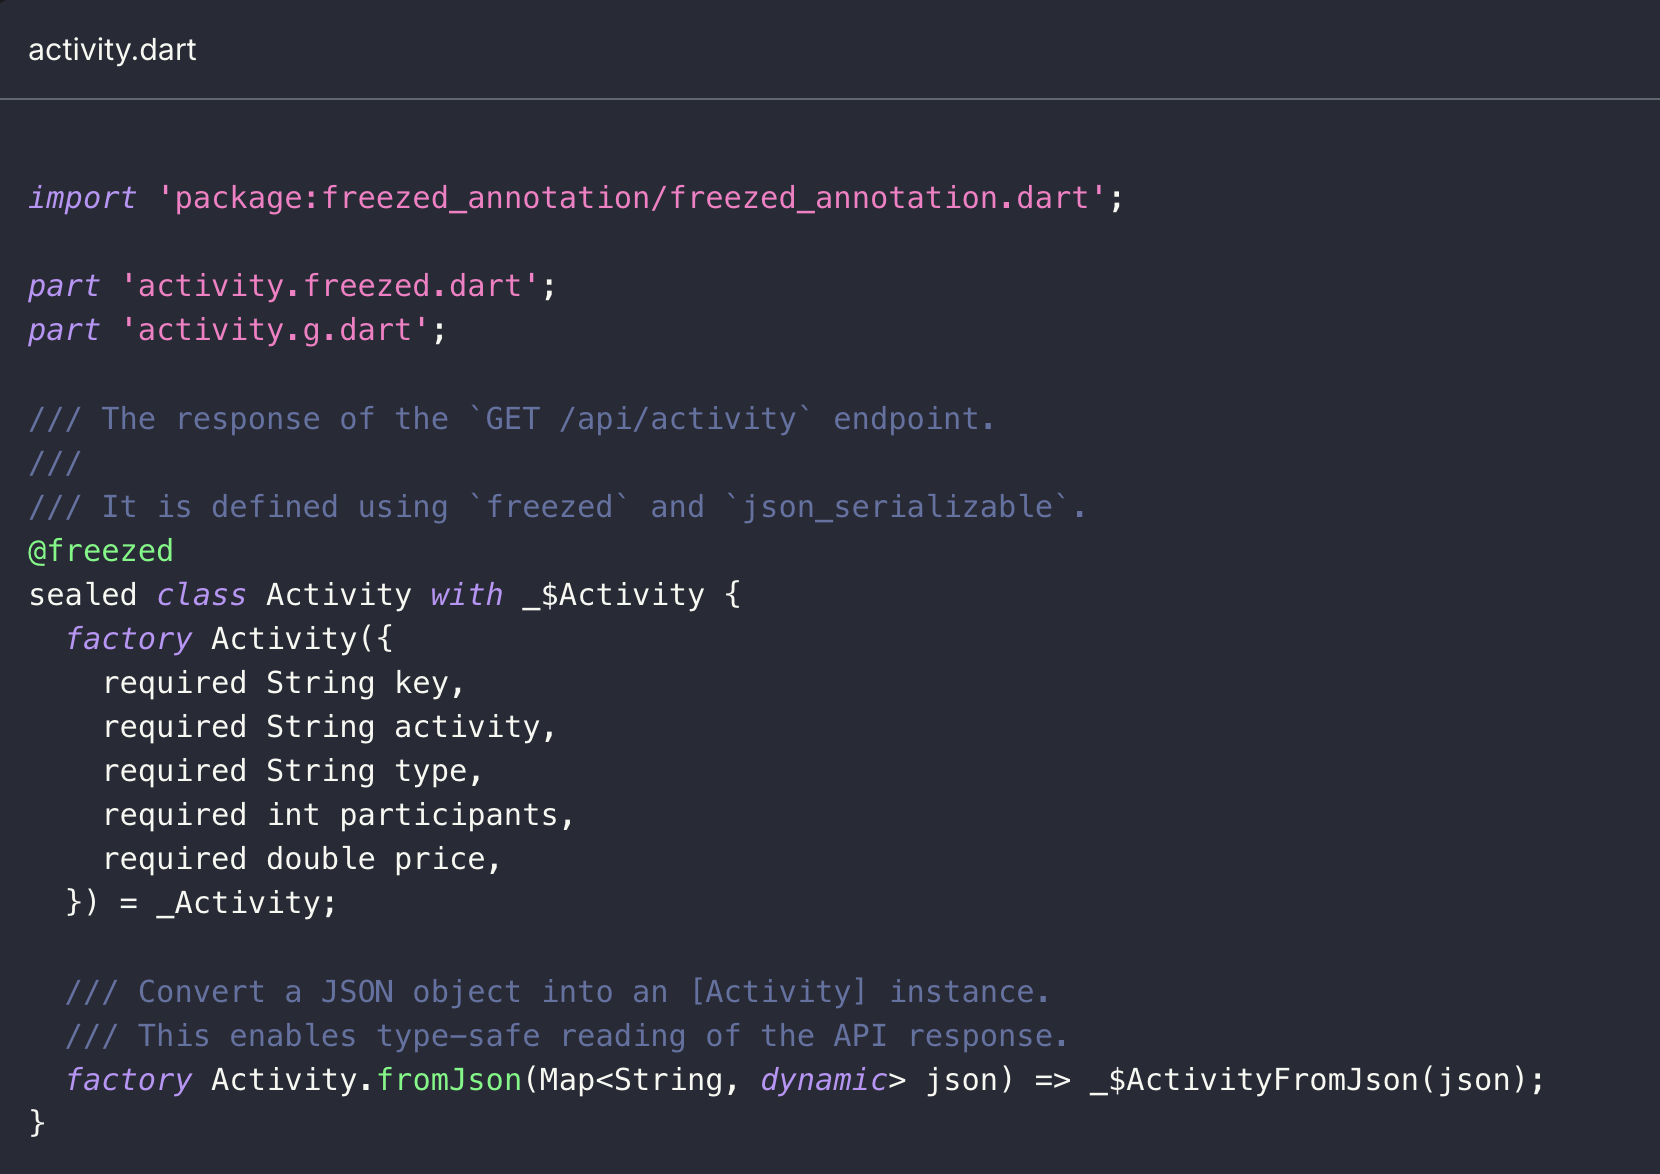This screenshot has width=1660, height=1174.
Task: Click the _$Activity mixin name
Action: coord(614,594)
